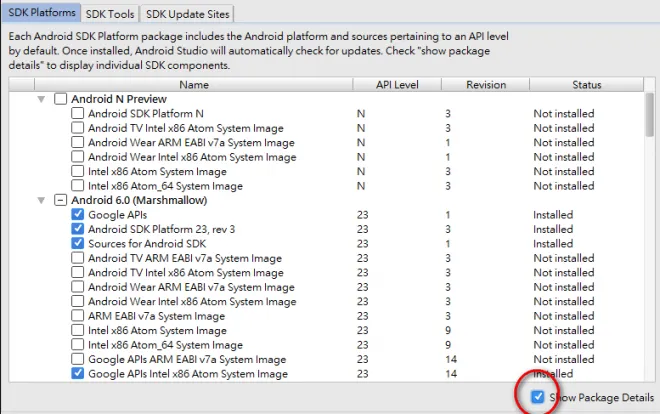Click API level 23 in Sources for Android SDK row
The width and height of the screenshot is (660, 414).
(x=362, y=244)
